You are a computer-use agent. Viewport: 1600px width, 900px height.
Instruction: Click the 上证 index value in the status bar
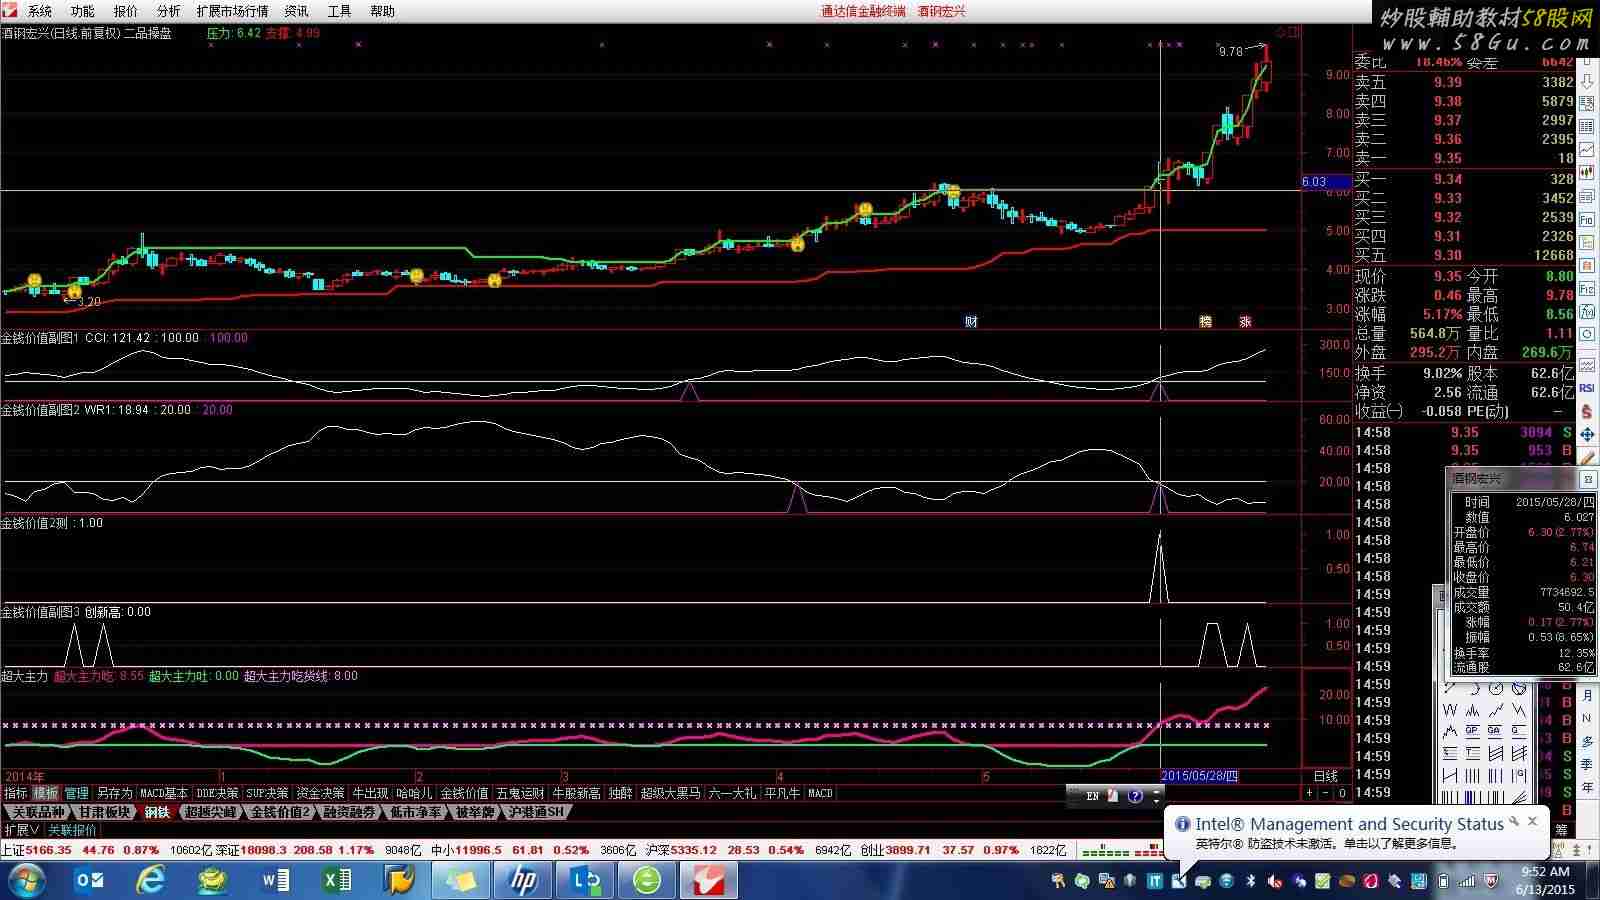coord(48,850)
